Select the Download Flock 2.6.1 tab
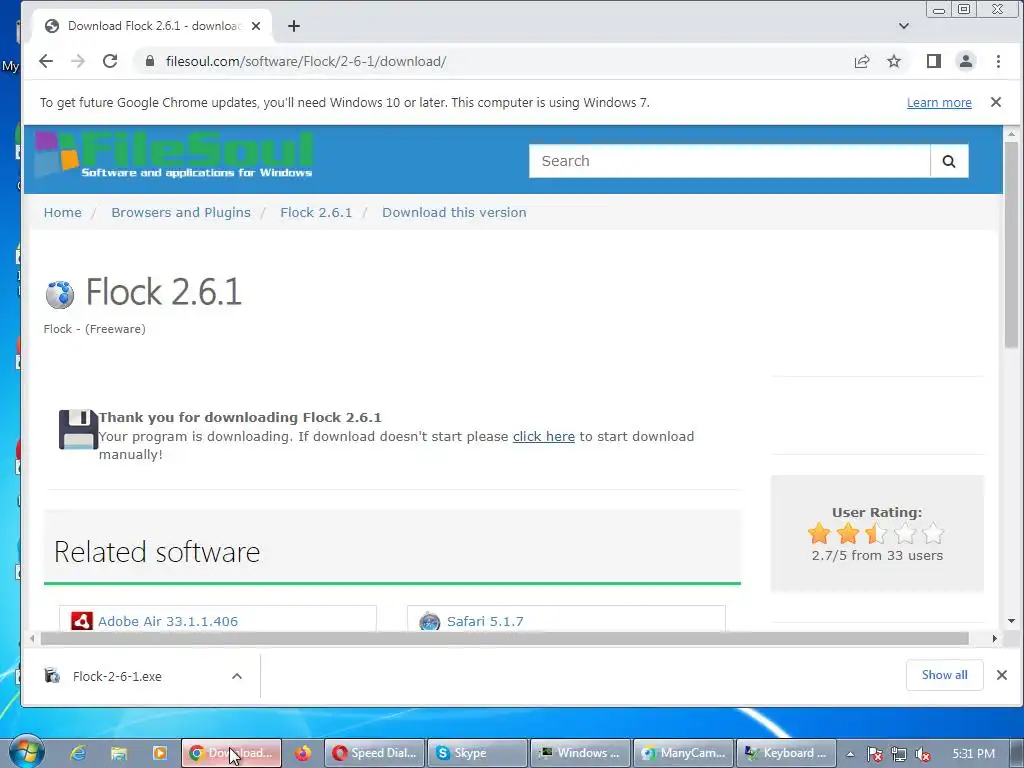This screenshot has height=768, width=1024. (x=153, y=26)
